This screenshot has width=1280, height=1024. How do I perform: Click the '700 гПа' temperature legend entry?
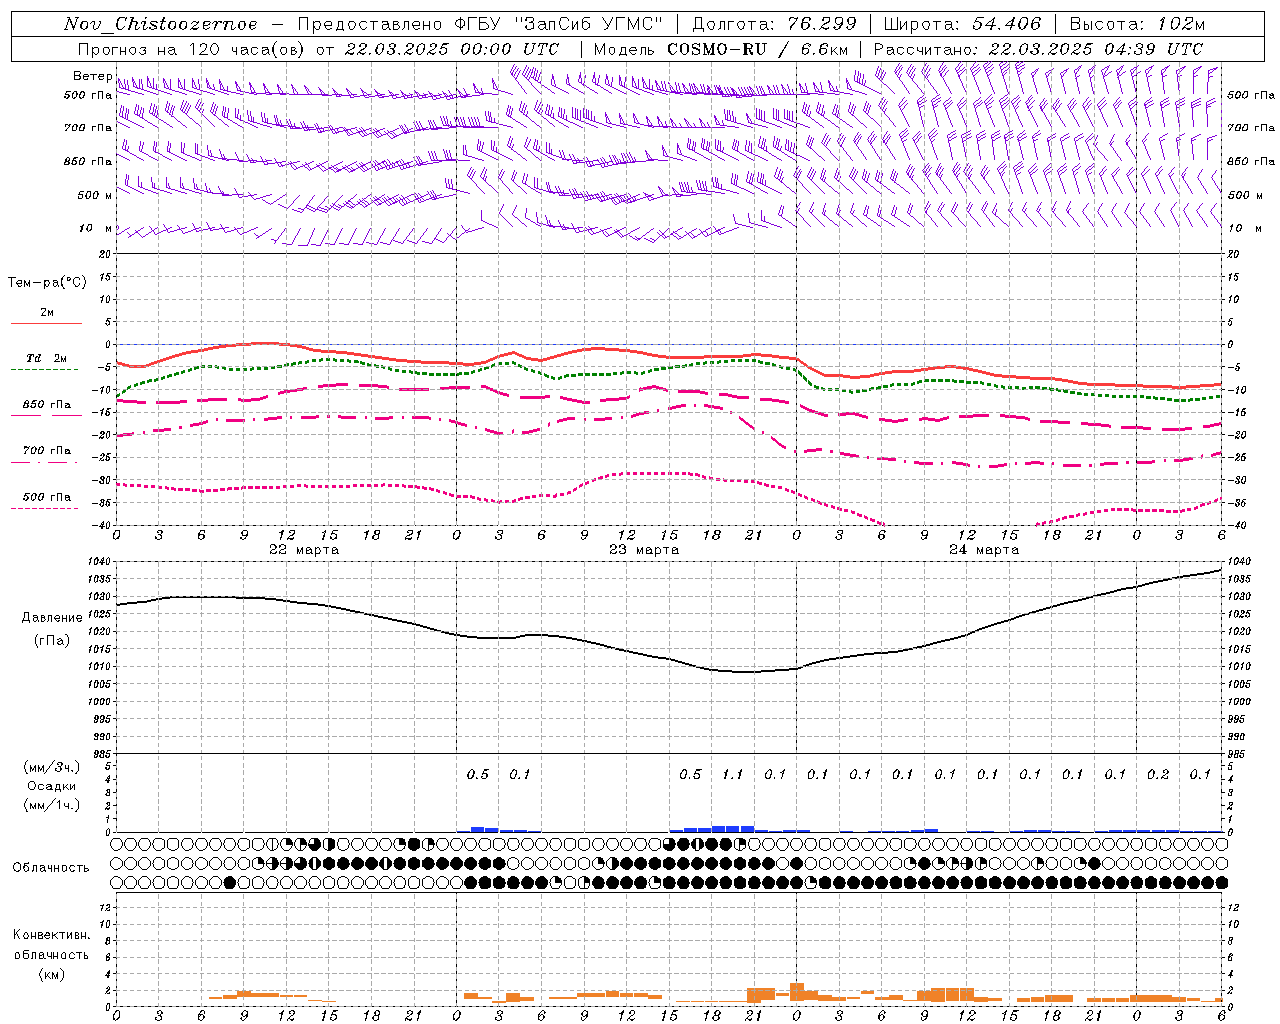coord(47,451)
